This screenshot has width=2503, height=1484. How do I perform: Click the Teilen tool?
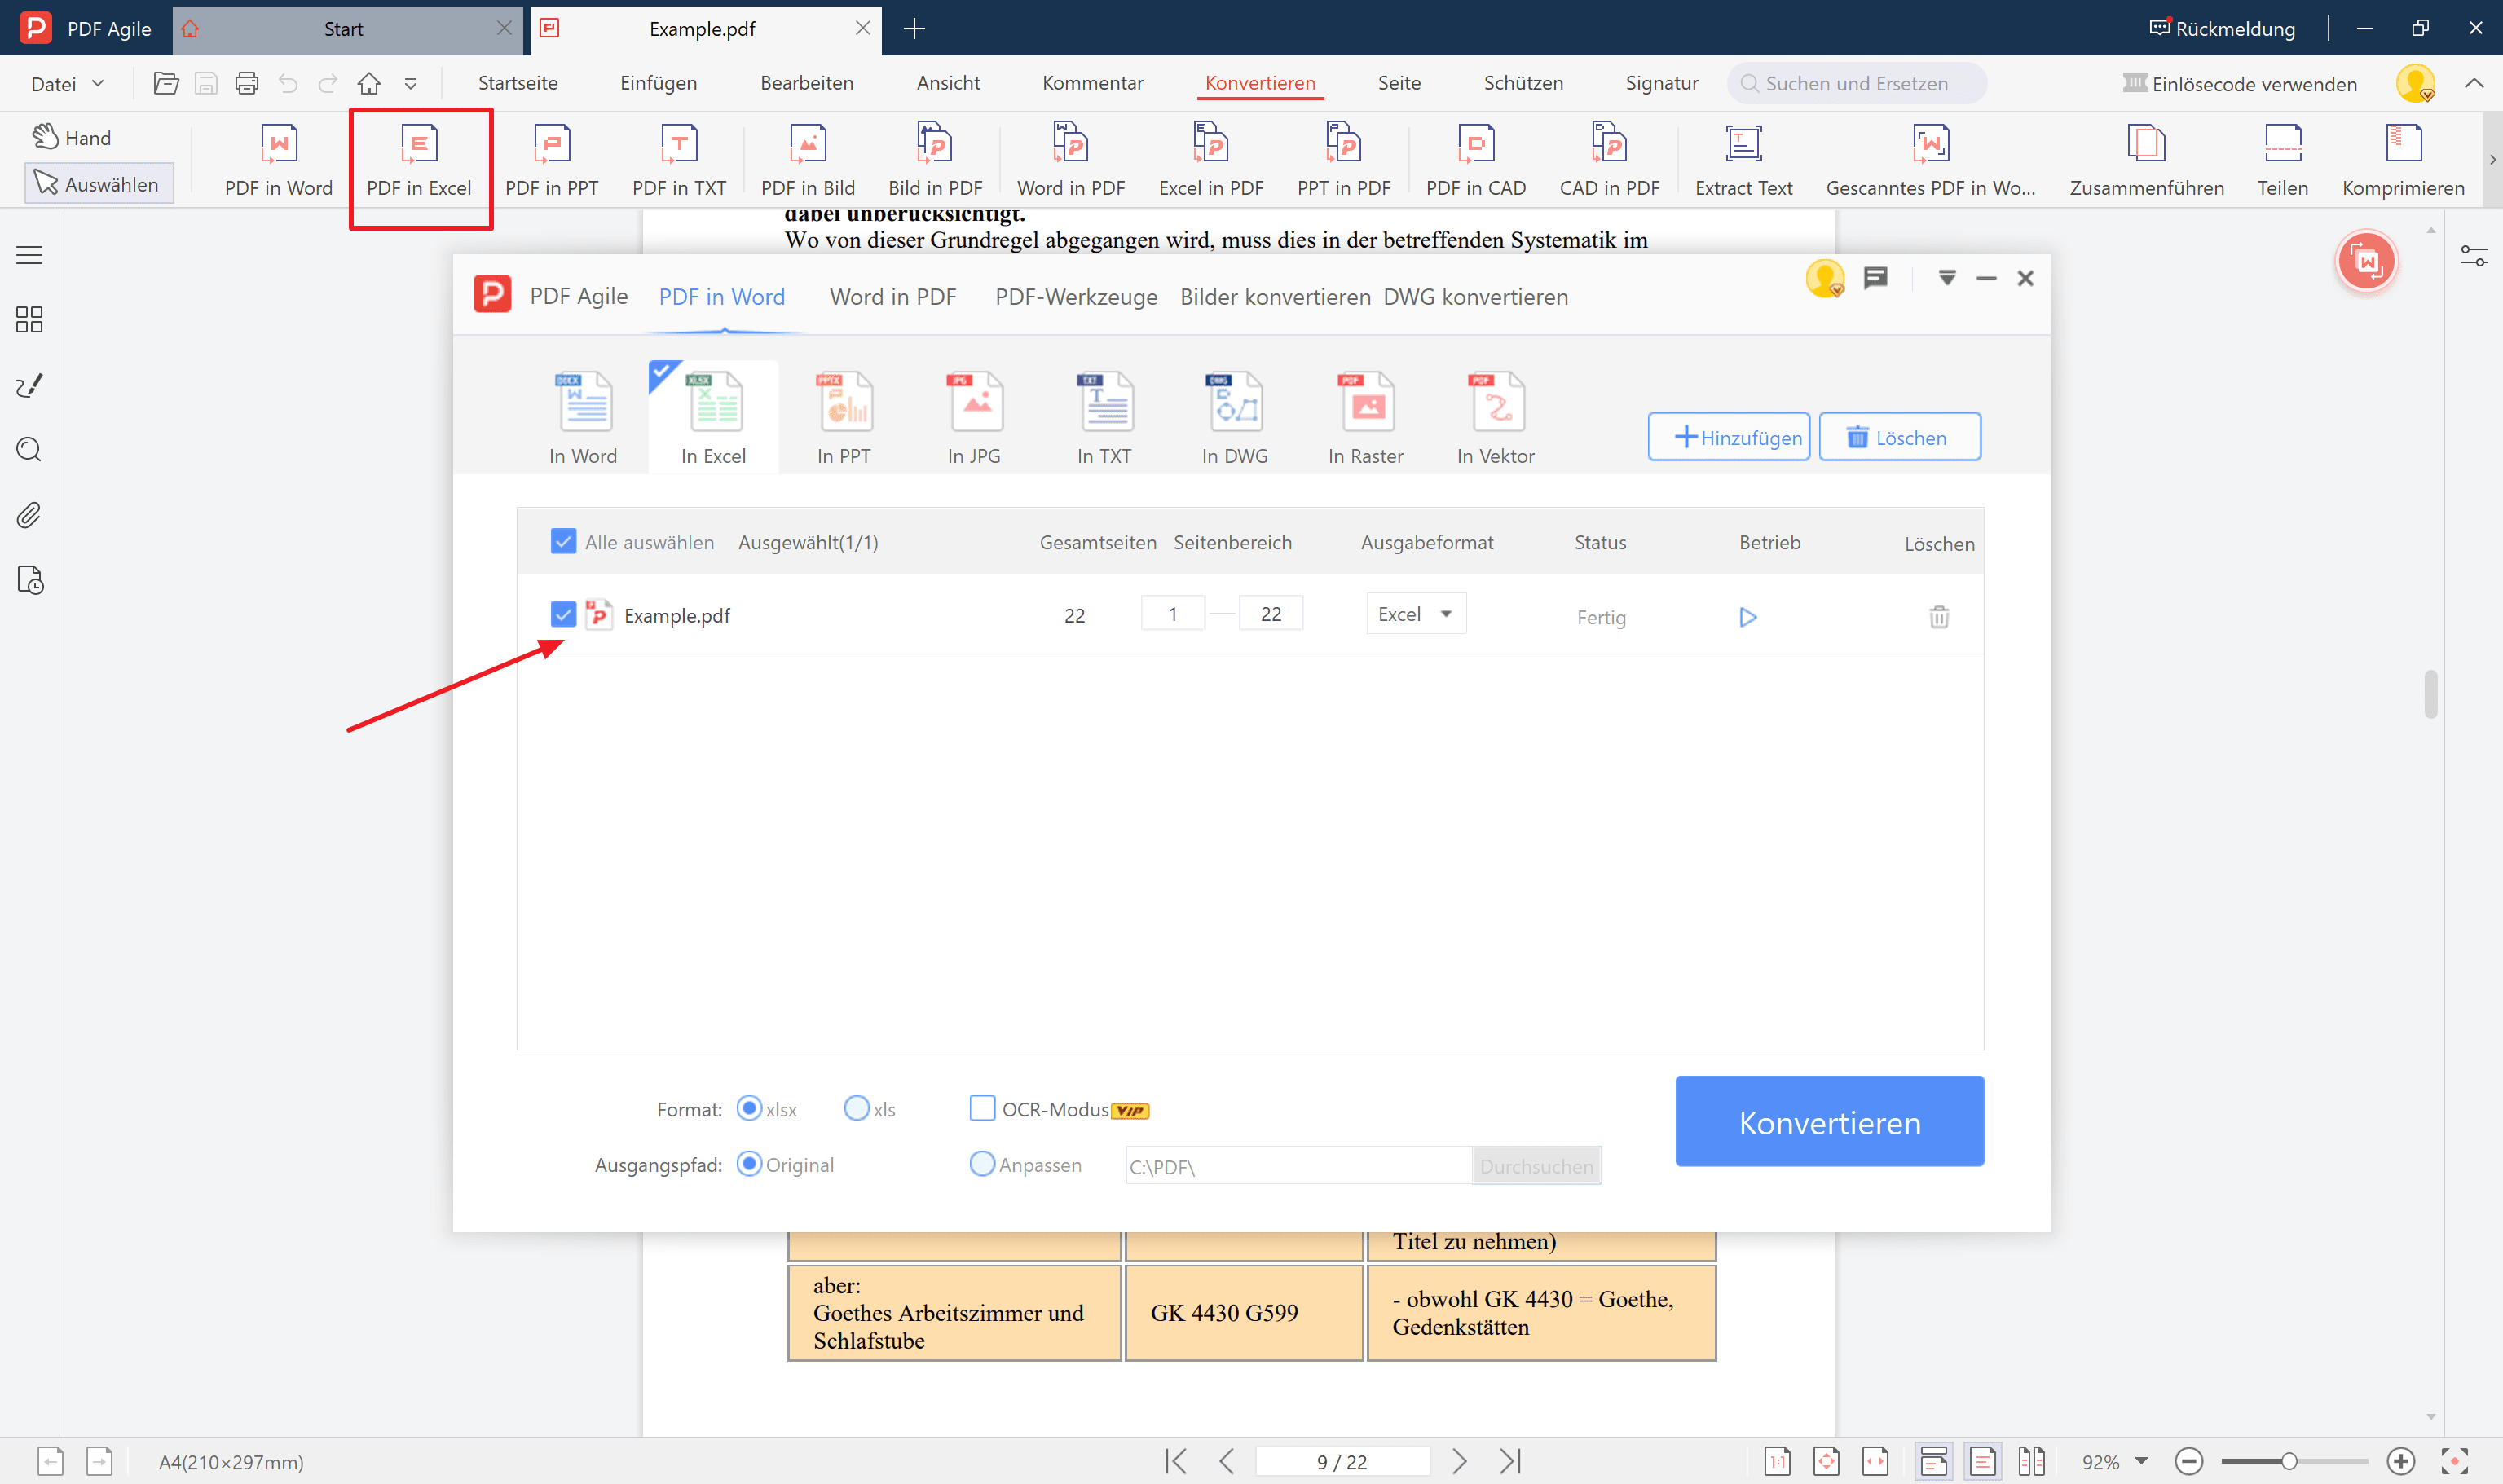point(2282,160)
